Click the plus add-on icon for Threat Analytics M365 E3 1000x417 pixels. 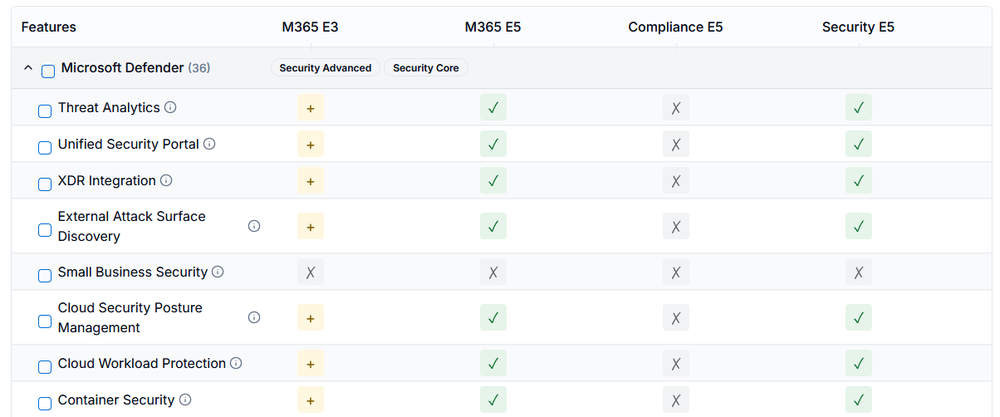click(311, 107)
